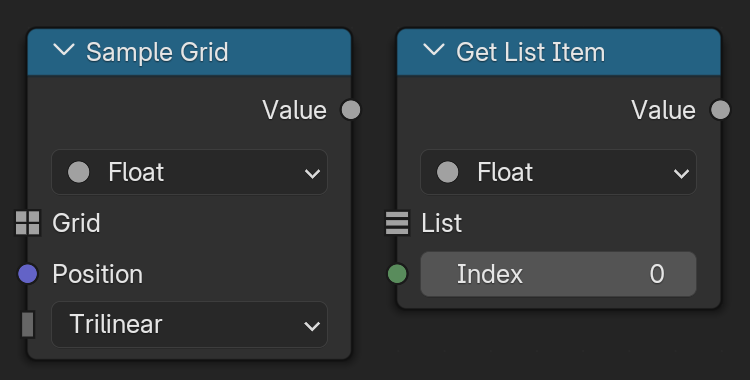
Task: Click the Sample Grid Value output socket
Action: point(351,110)
